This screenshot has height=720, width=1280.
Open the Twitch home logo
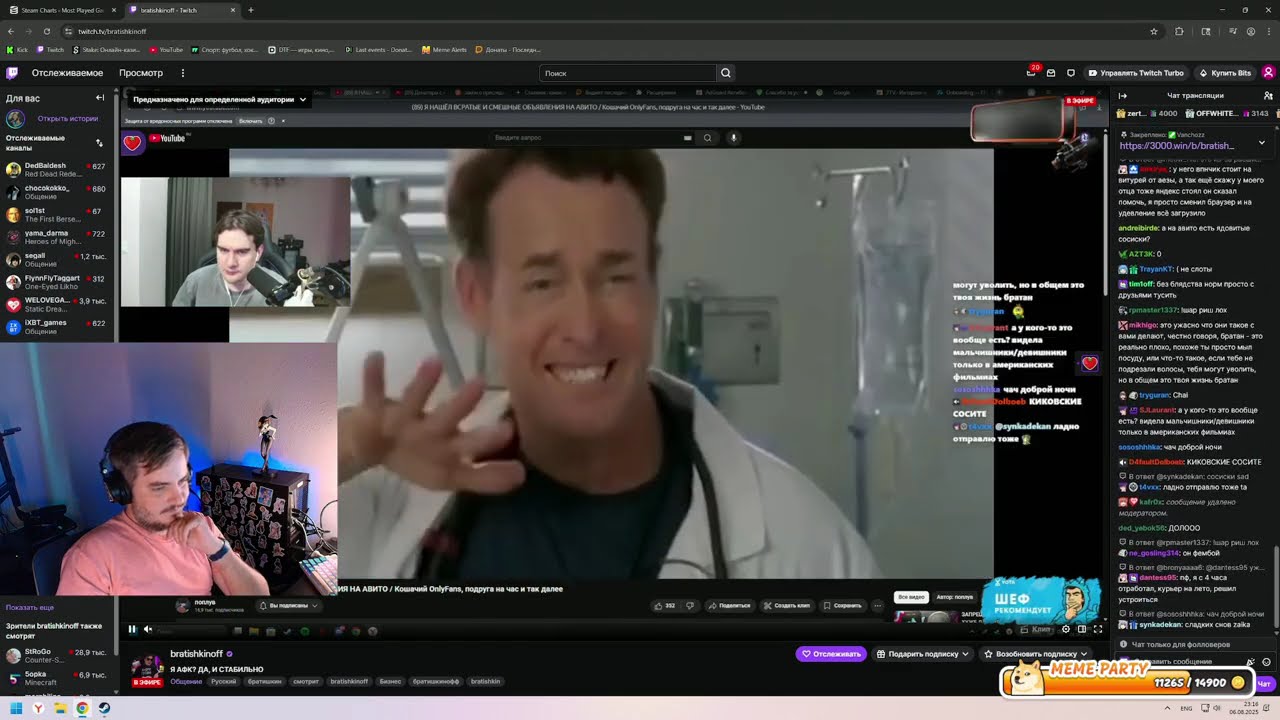click(12, 73)
